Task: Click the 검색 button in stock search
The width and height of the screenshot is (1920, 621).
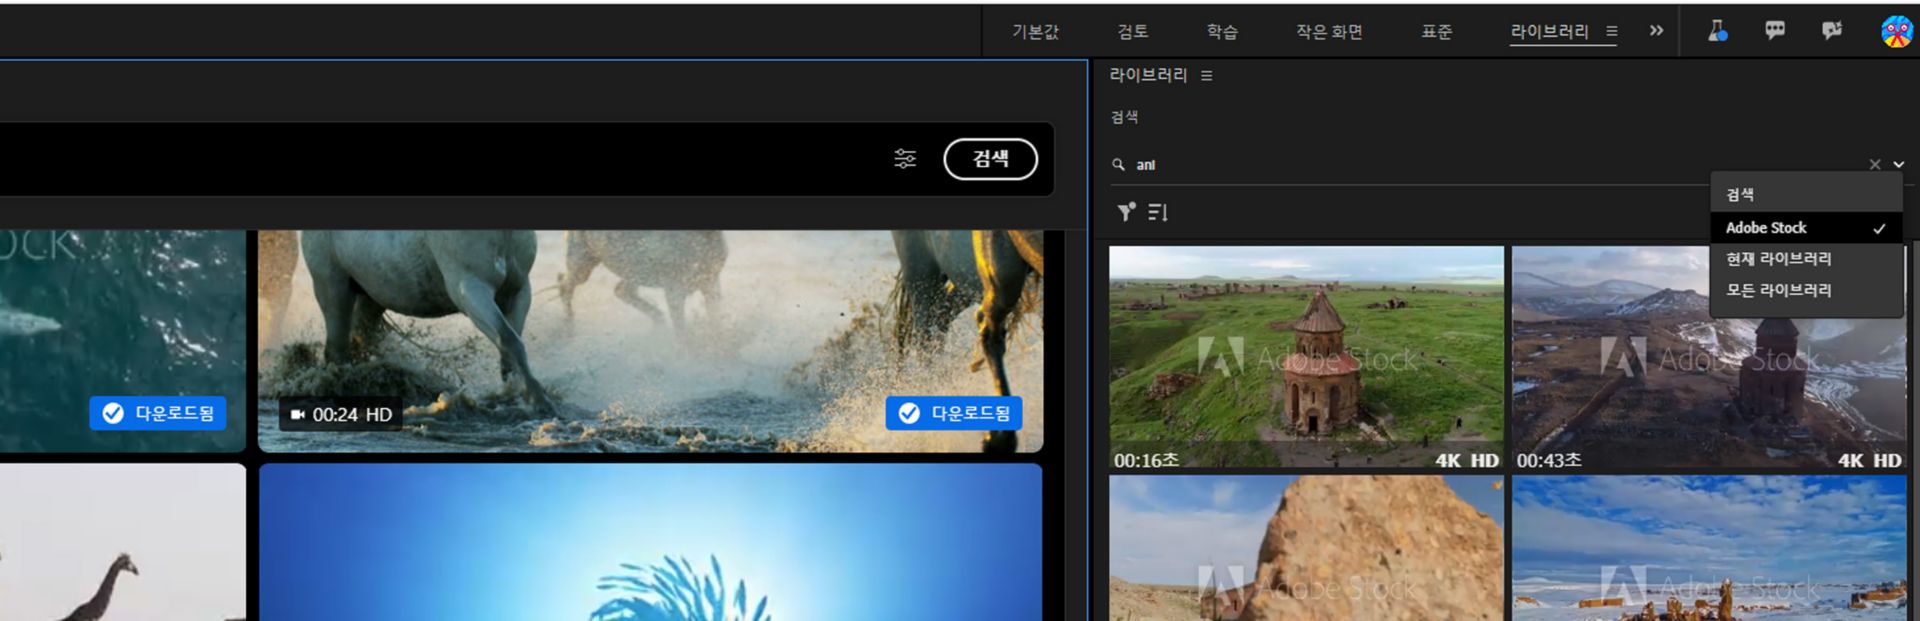Action: (x=990, y=159)
